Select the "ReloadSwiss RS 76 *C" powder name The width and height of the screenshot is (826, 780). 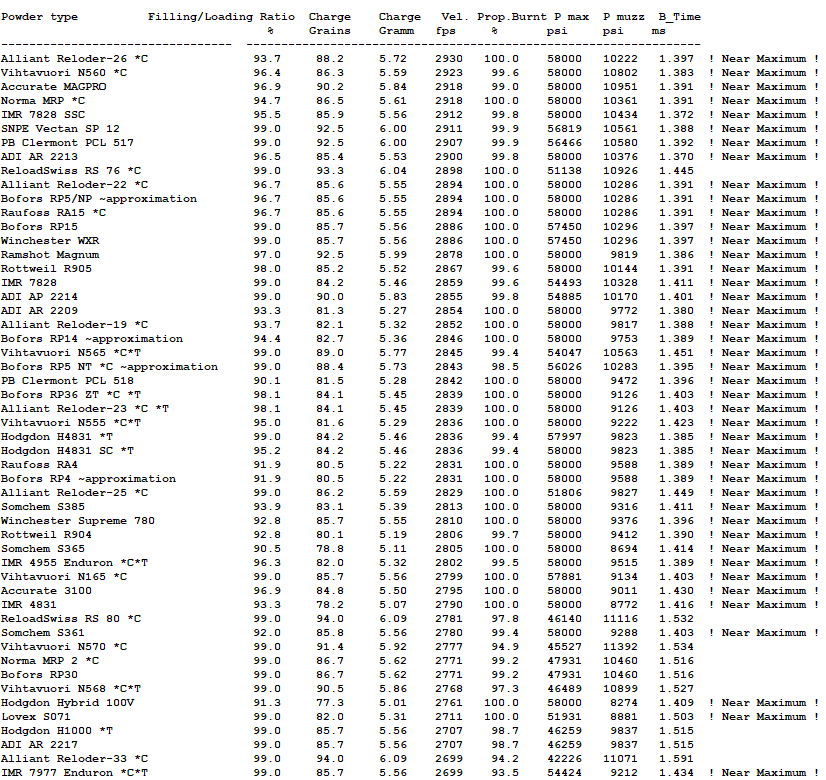pyautogui.click(x=71, y=171)
